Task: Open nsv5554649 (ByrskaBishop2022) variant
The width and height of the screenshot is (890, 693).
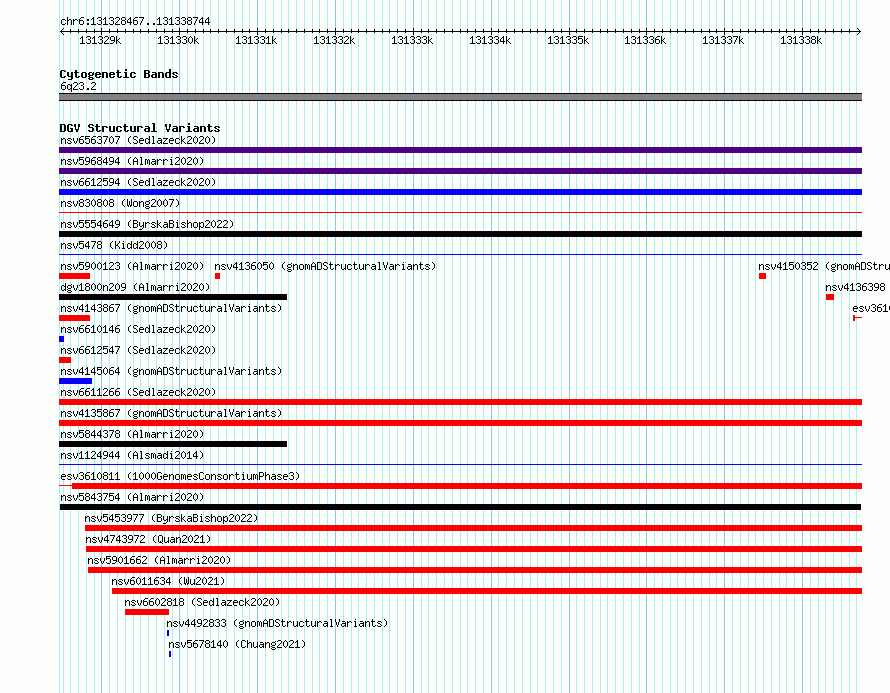Action: click(147, 224)
